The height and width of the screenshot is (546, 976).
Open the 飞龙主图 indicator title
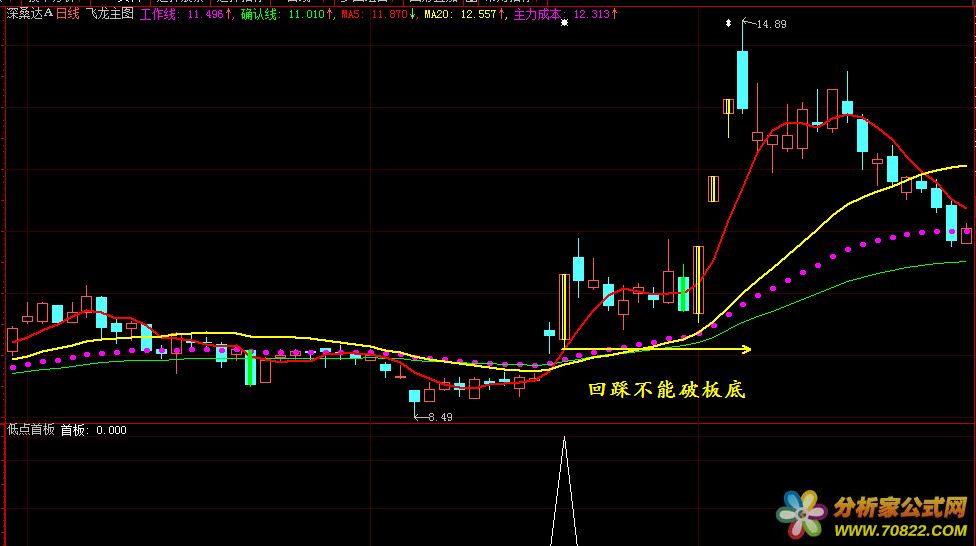coord(110,14)
